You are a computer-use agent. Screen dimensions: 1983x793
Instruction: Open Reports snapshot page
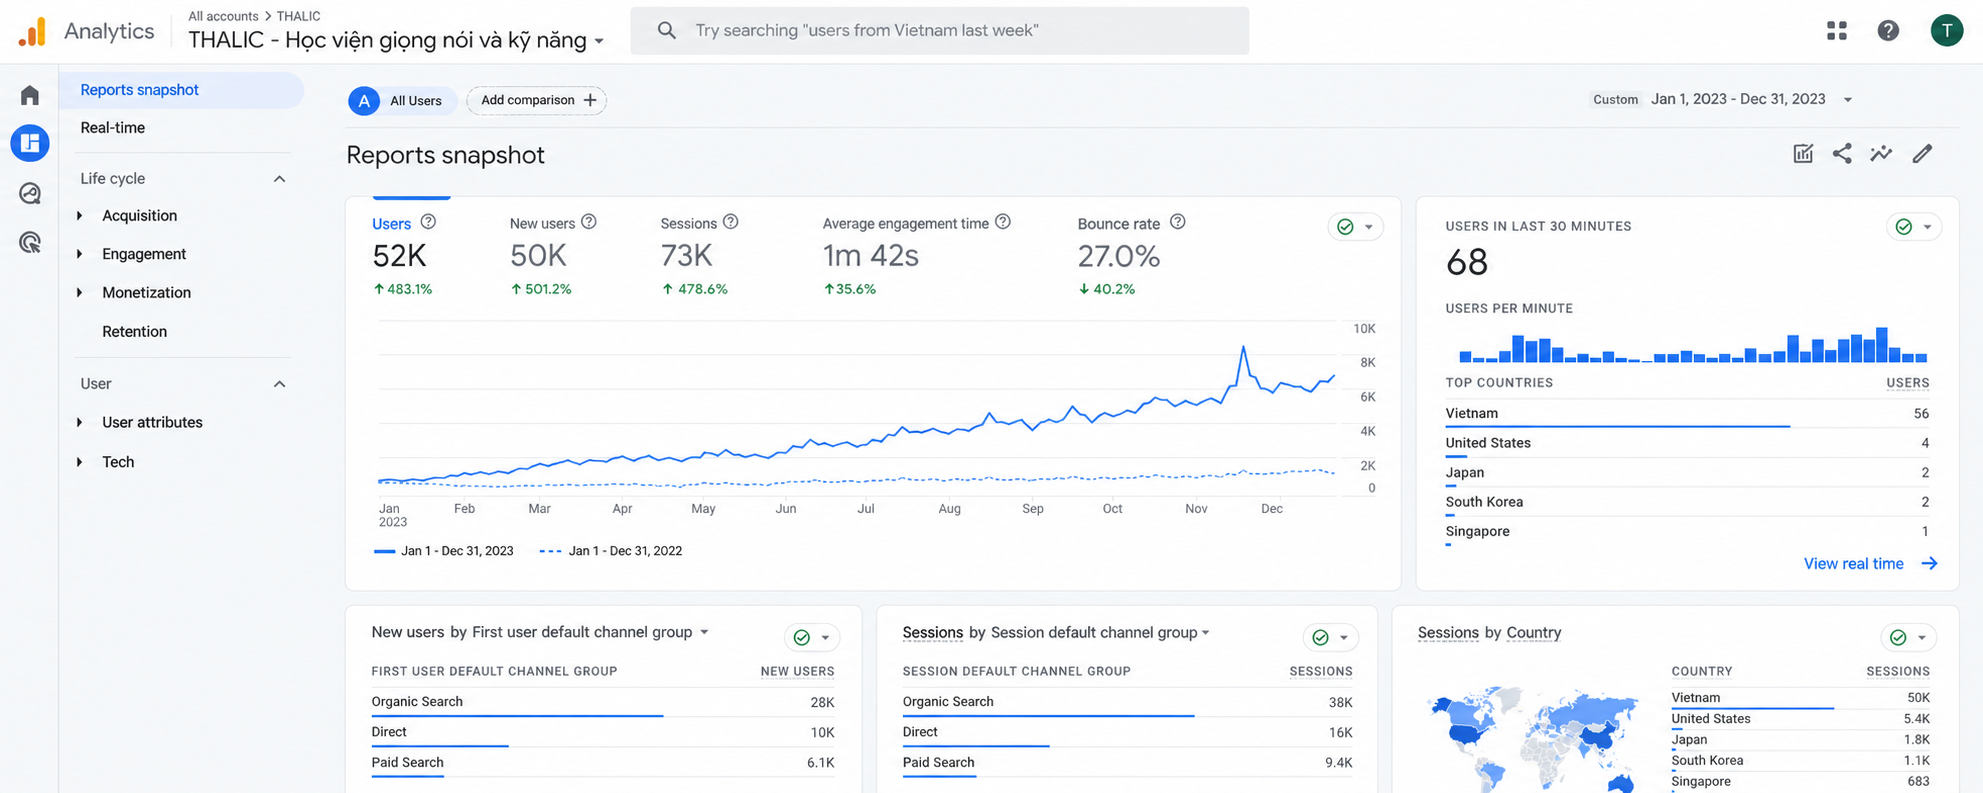[x=181, y=90]
